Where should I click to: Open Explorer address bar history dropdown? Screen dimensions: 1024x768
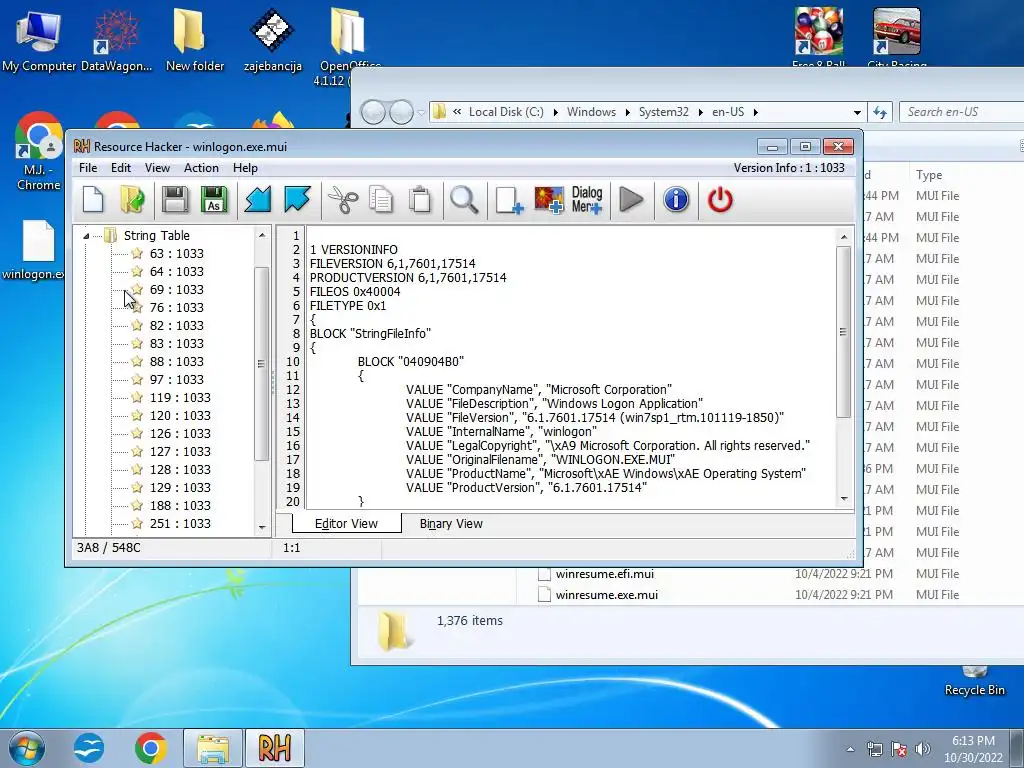(x=857, y=112)
